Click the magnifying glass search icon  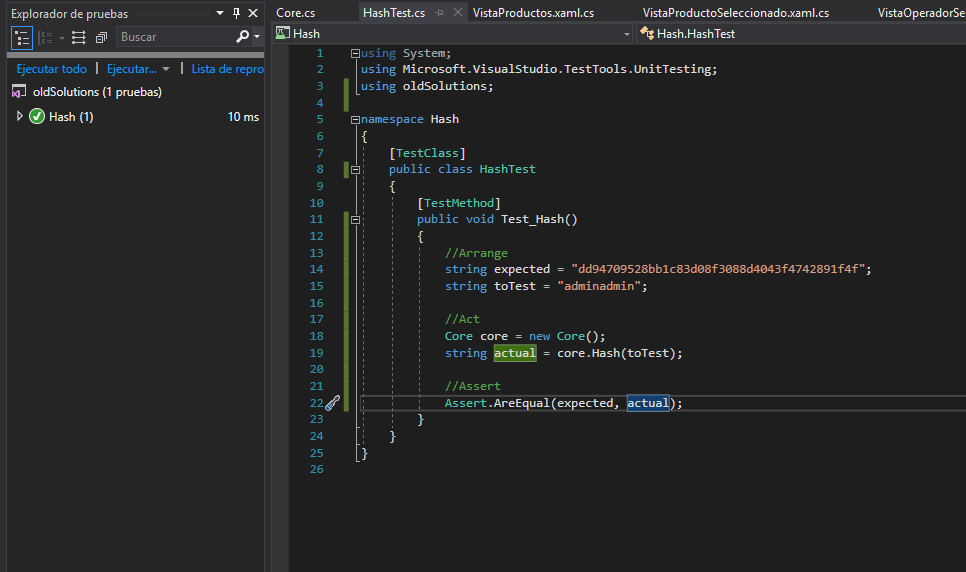pos(243,37)
